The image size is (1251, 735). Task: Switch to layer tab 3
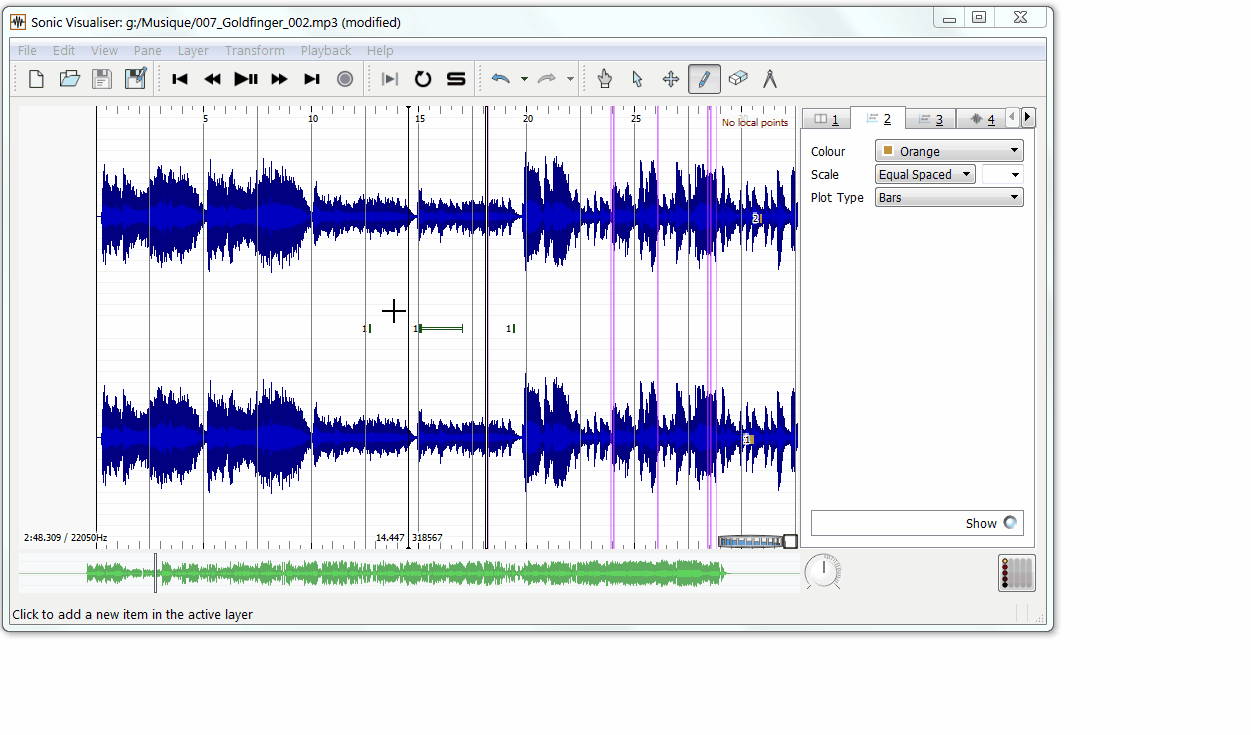pyautogui.click(x=930, y=119)
